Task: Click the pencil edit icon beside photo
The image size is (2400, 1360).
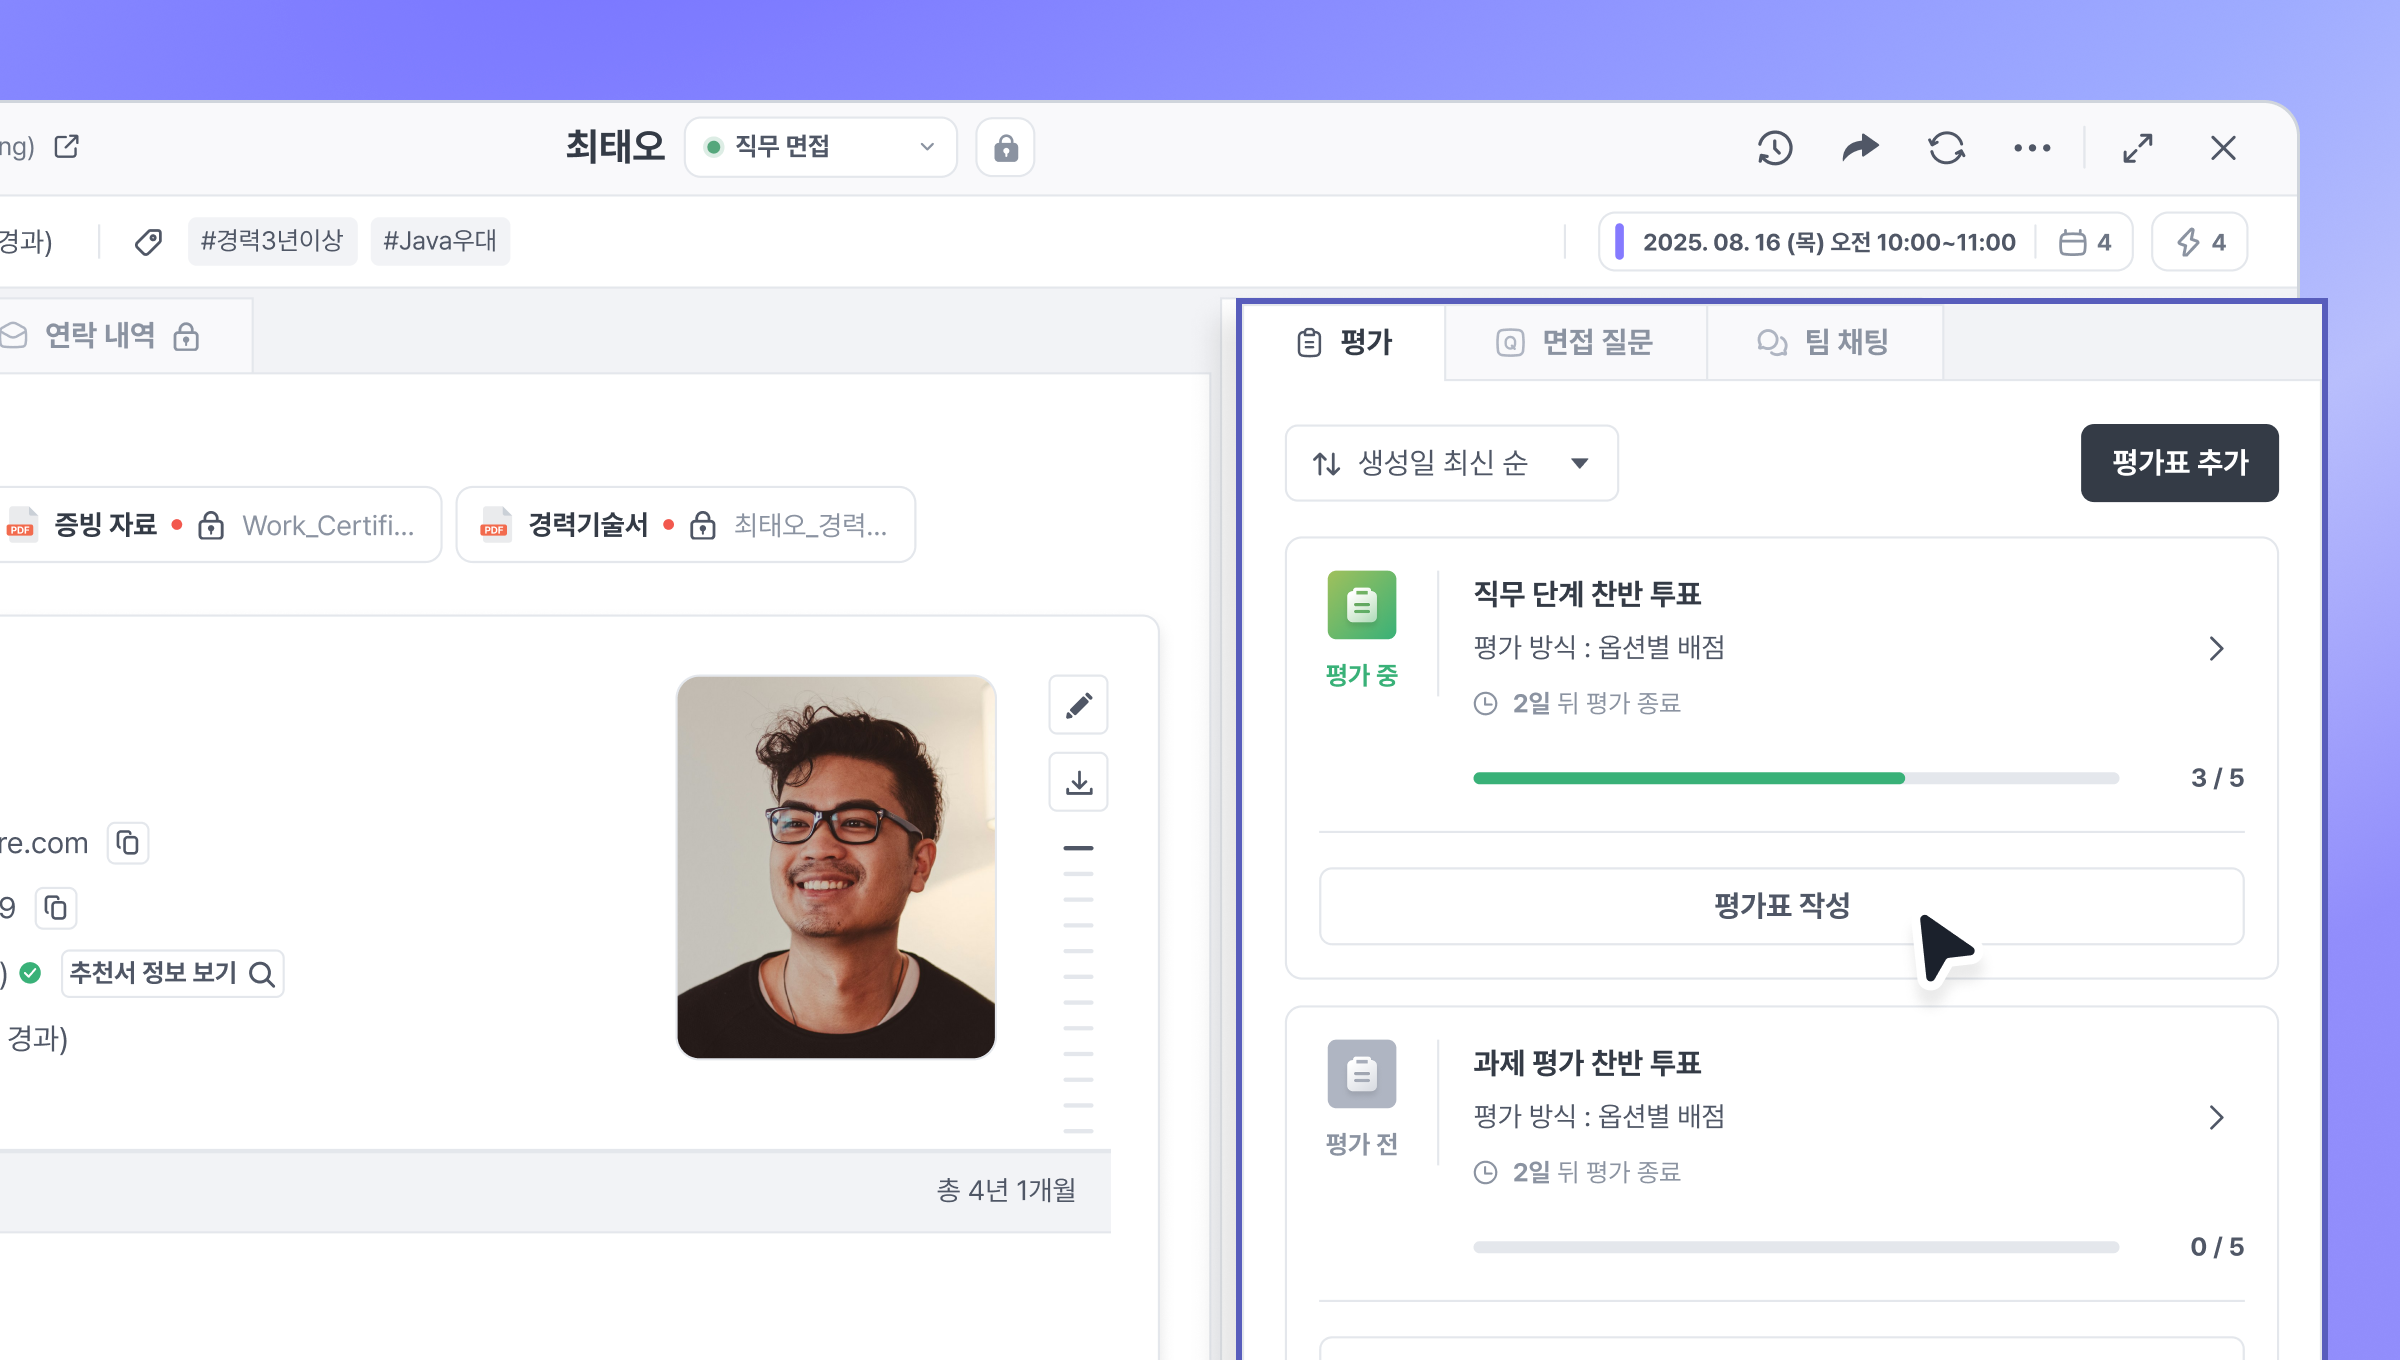Action: point(1078,705)
